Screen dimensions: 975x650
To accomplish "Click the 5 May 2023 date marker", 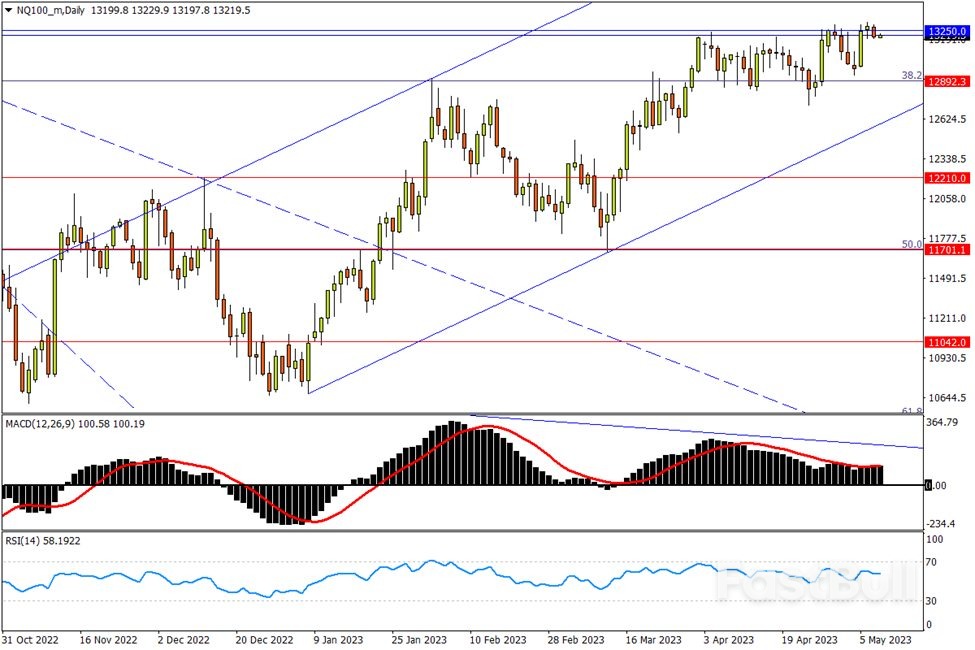I will pyautogui.click(x=885, y=639).
